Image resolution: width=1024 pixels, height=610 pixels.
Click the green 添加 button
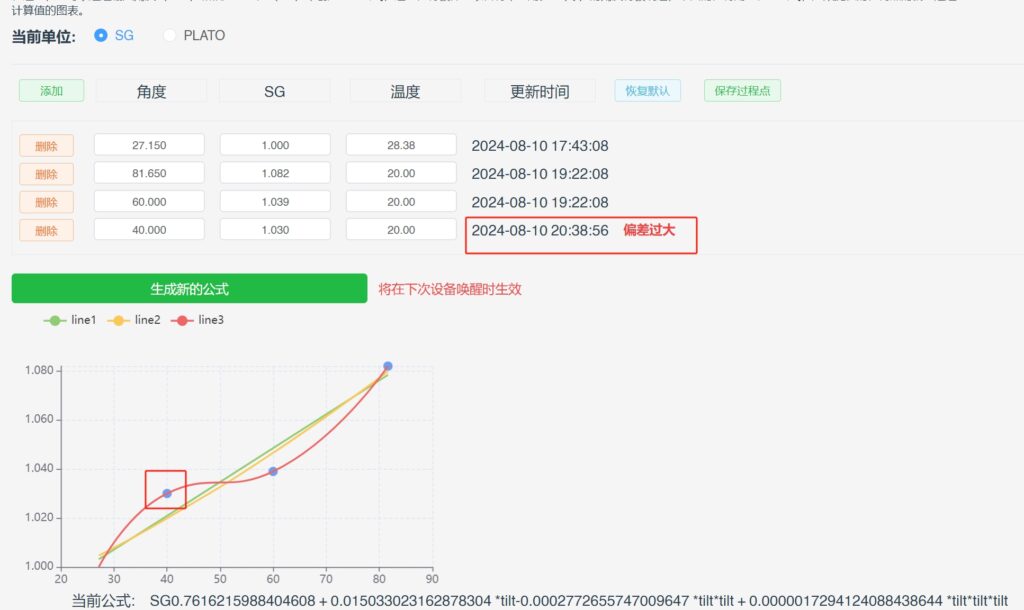[51, 91]
